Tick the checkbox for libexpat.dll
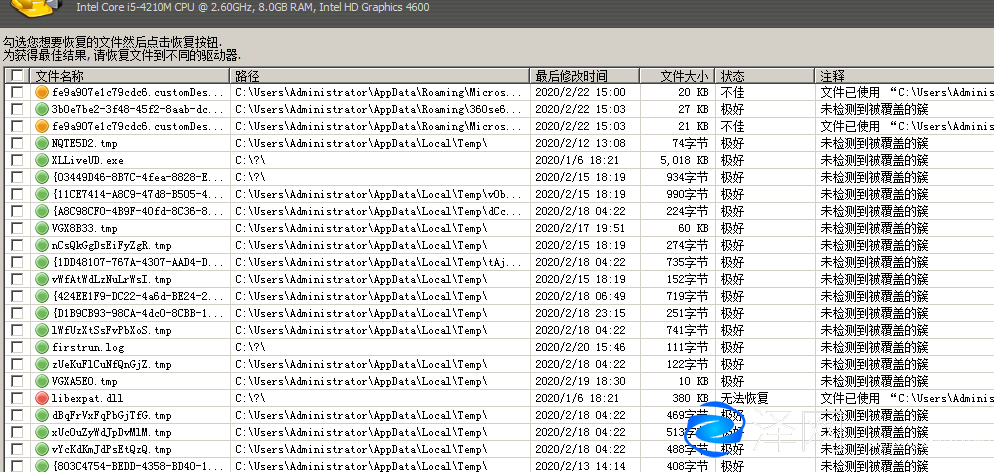This screenshot has height=472, width=994. coord(16,398)
